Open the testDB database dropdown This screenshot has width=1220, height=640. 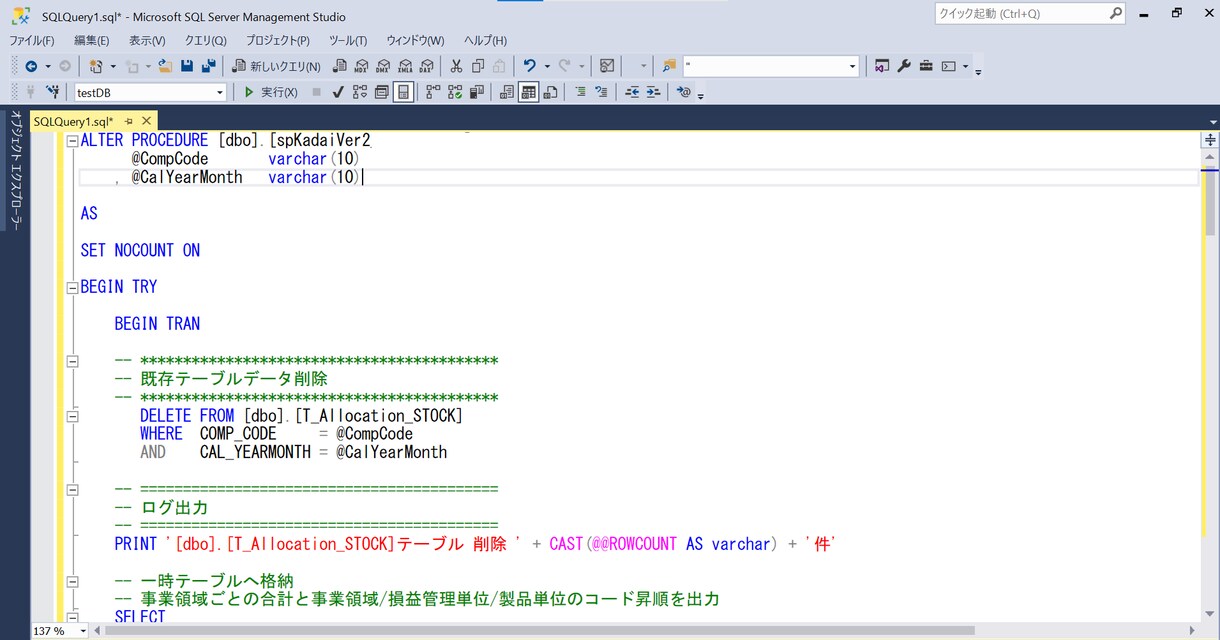click(220, 92)
